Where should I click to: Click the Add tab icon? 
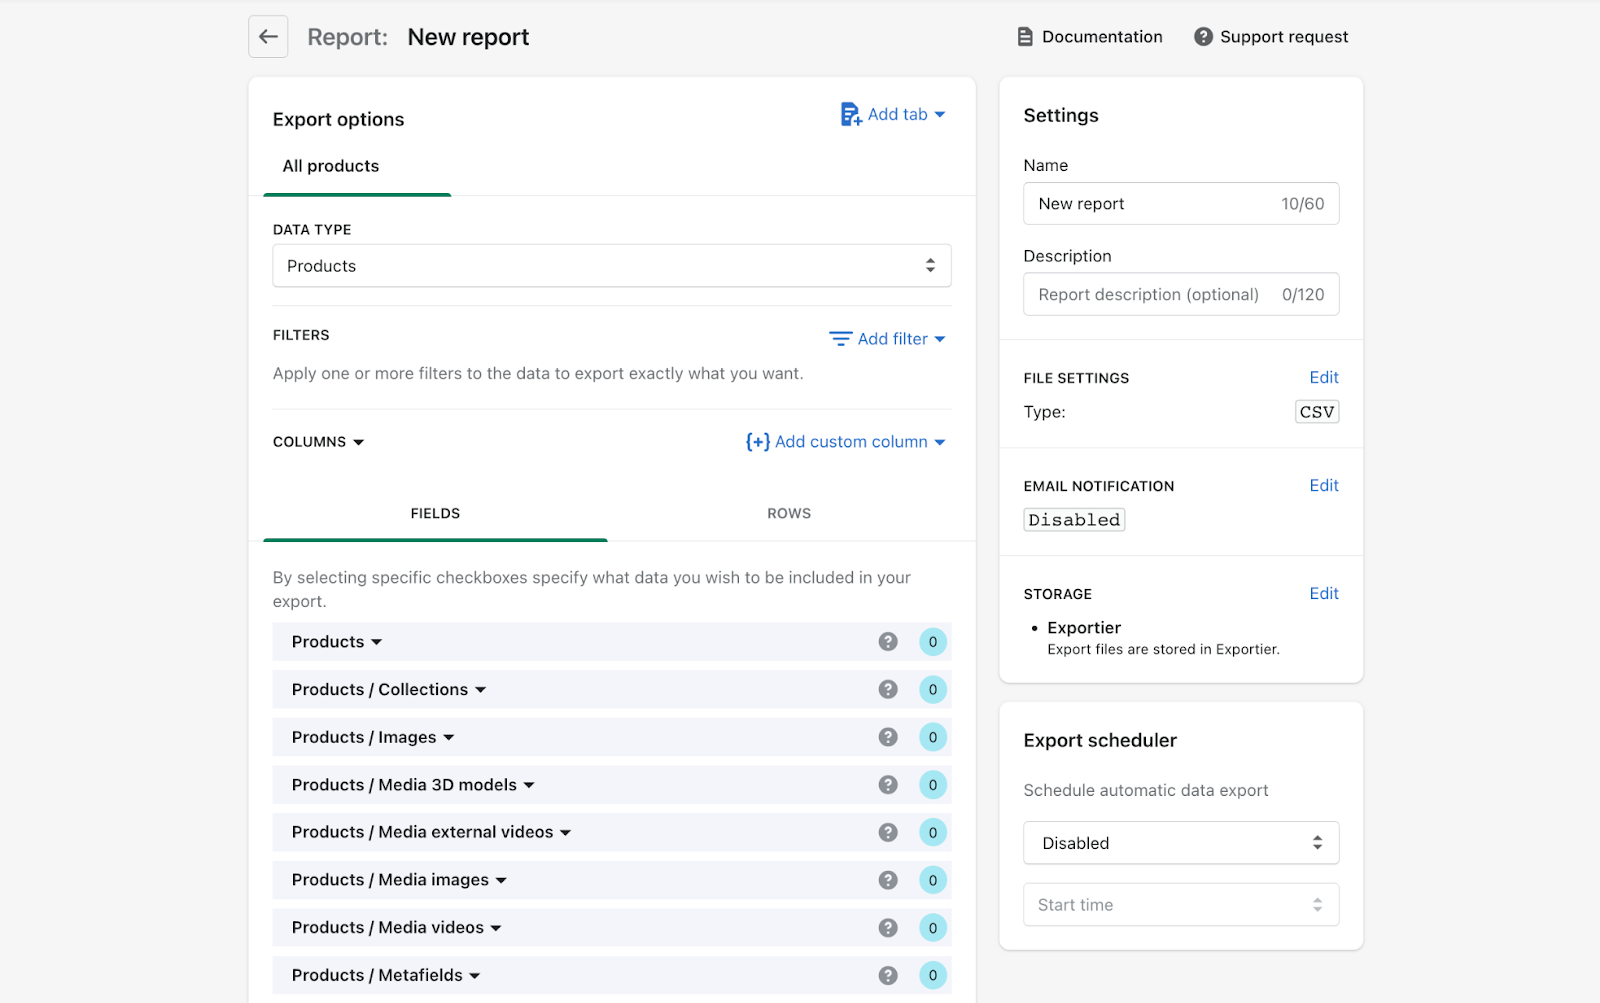tap(850, 114)
